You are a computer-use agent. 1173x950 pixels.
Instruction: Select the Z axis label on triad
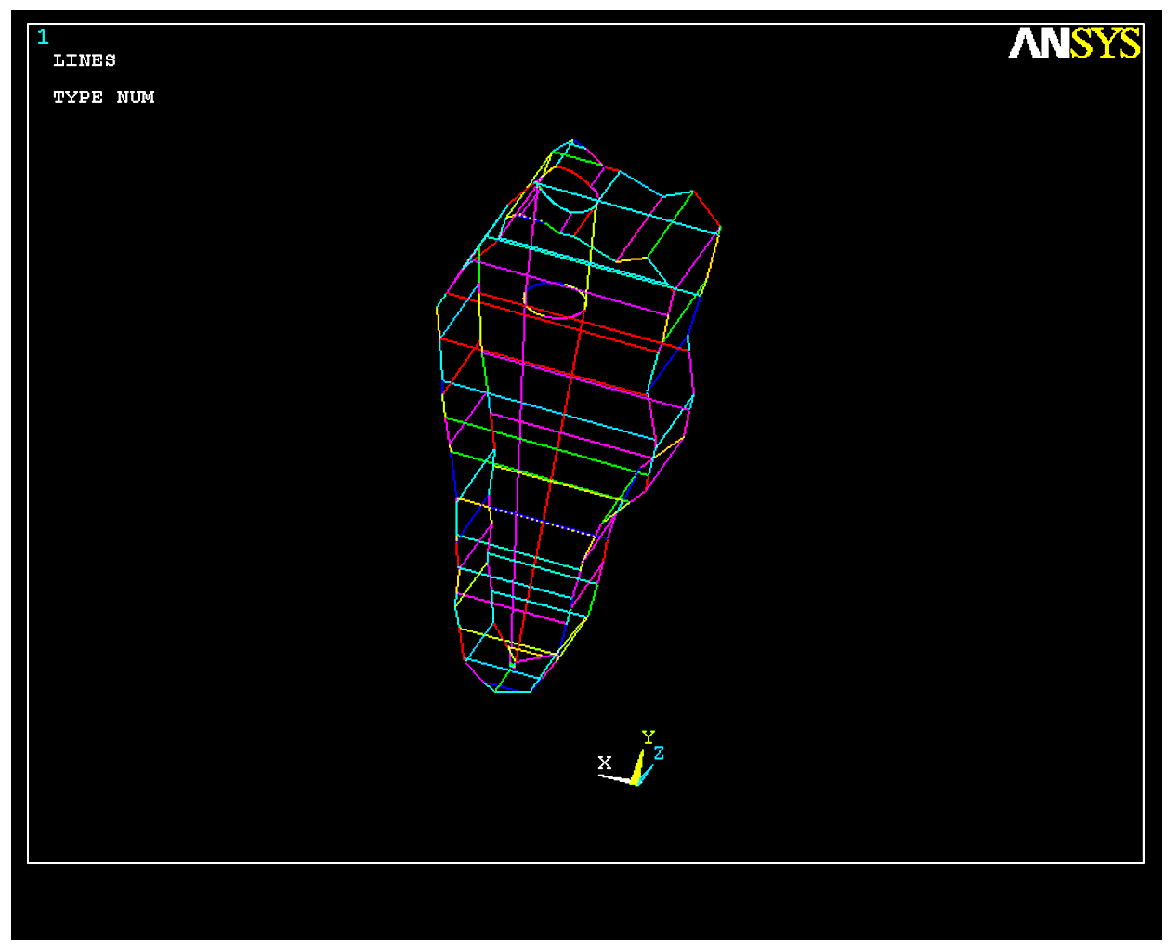coord(659,753)
